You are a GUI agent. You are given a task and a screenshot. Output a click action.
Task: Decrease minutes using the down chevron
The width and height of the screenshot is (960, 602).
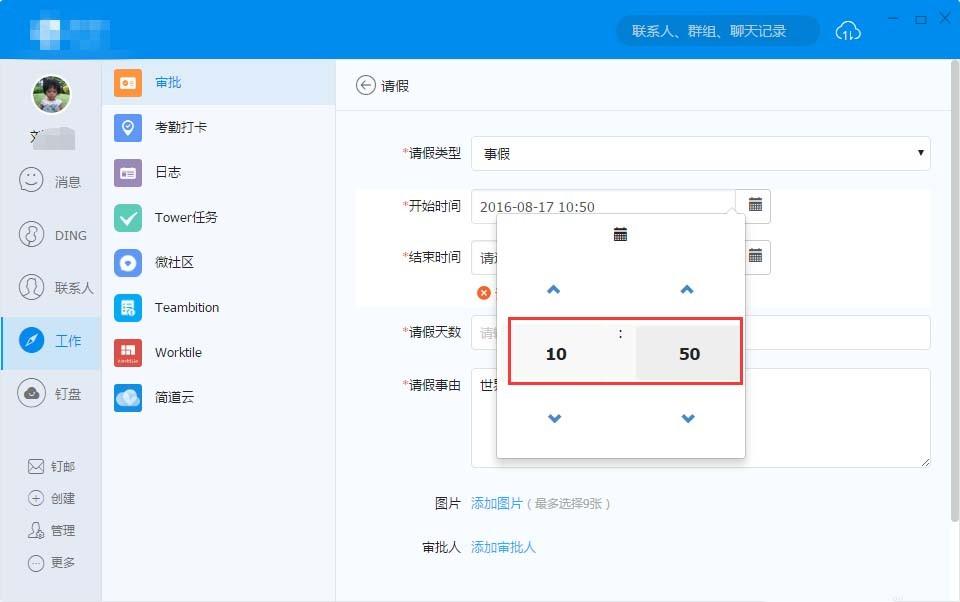point(687,418)
